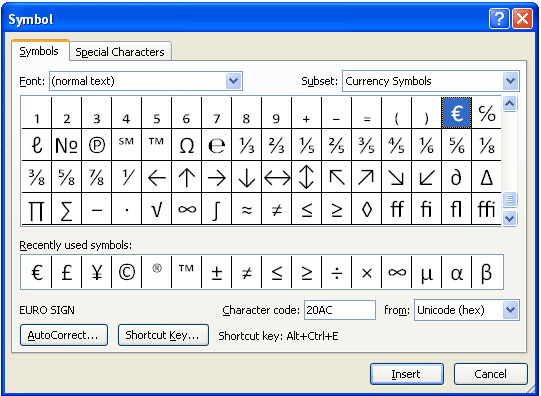Click into the Character code field
The image size is (541, 396).
340,310
